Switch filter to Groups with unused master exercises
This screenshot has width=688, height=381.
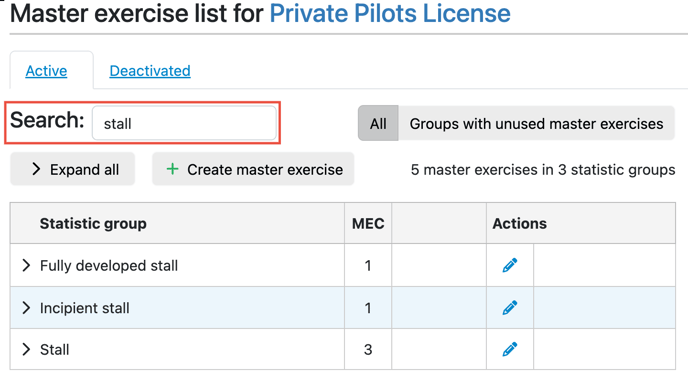(x=536, y=123)
